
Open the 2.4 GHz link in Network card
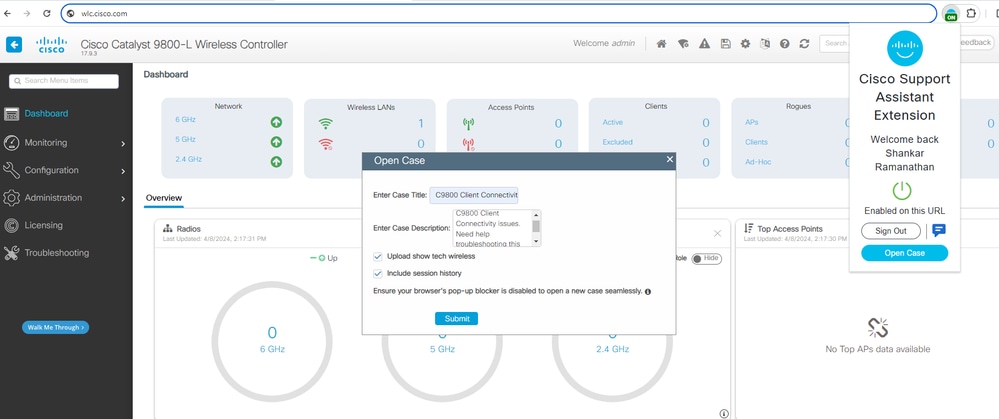[189, 159]
